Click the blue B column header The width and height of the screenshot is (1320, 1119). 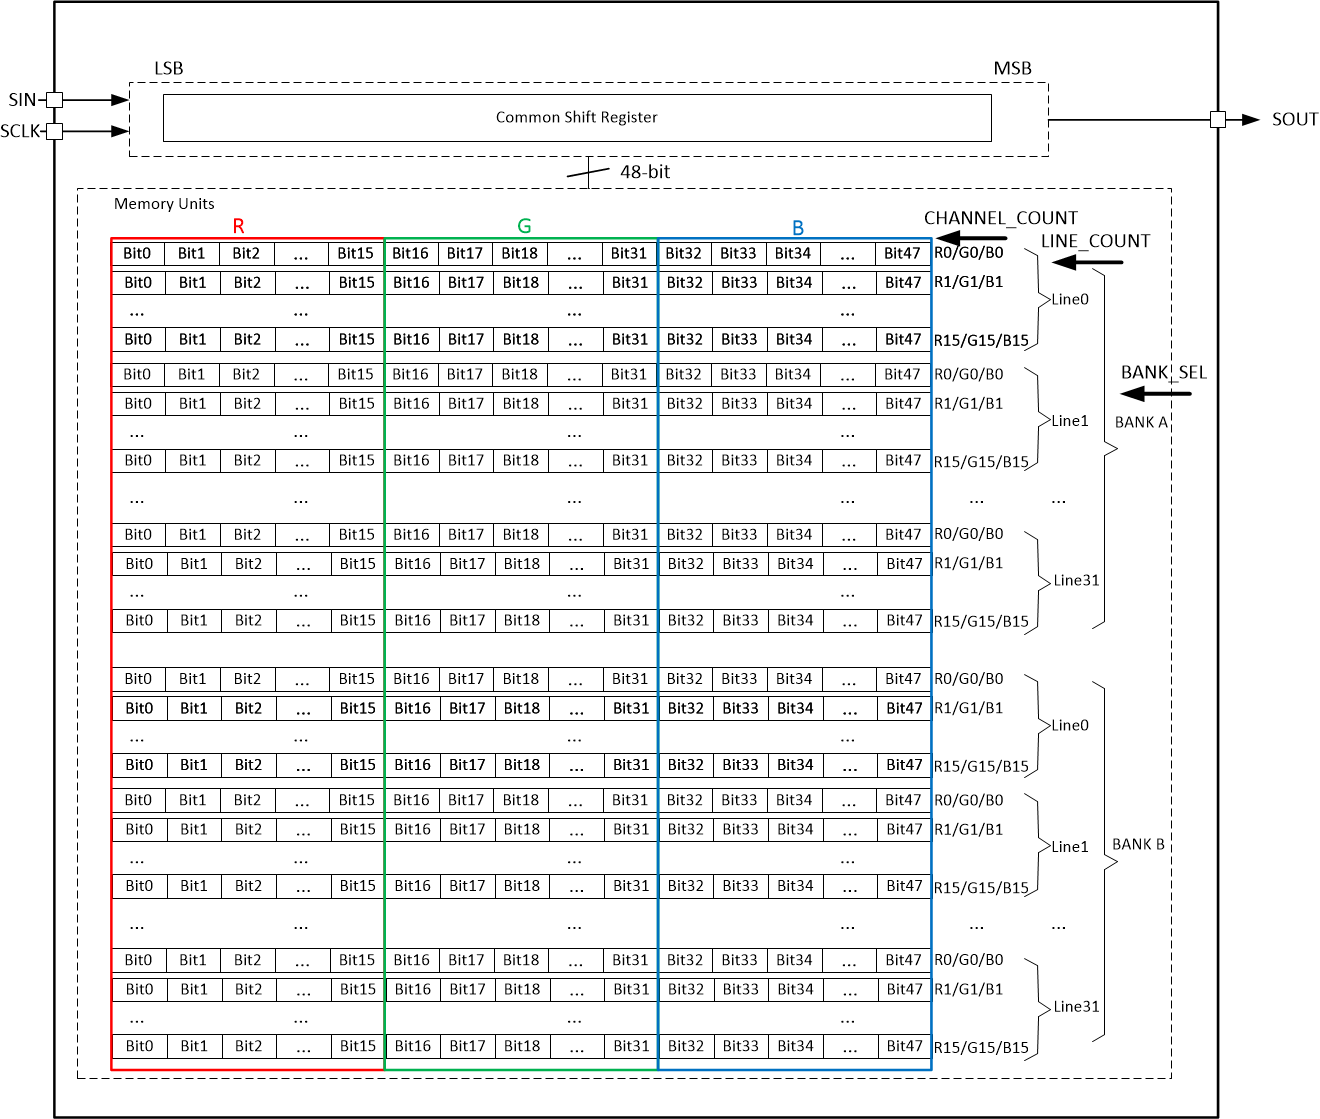[x=797, y=227]
